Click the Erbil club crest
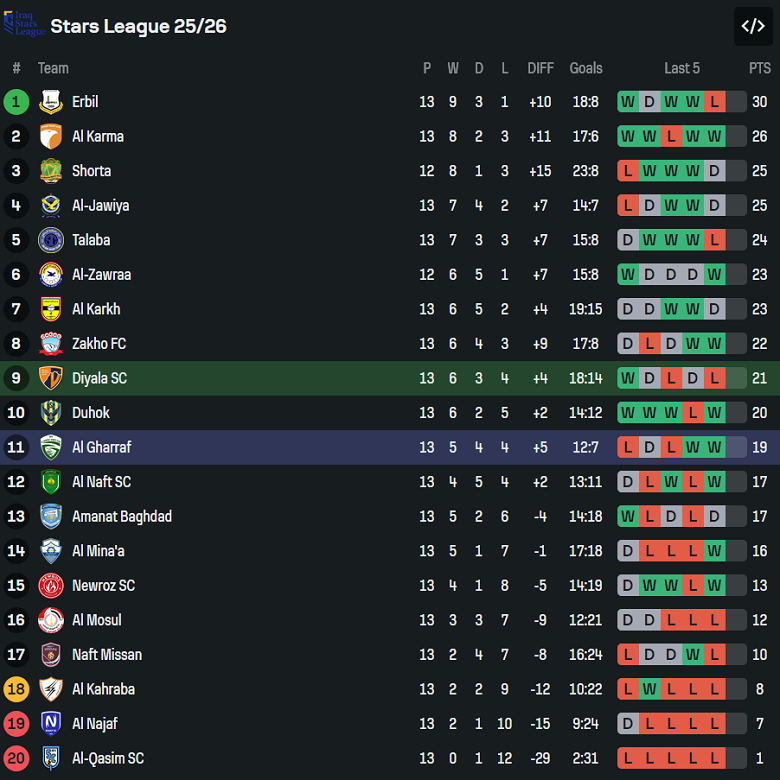The width and height of the screenshot is (780, 780). coord(51,102)
